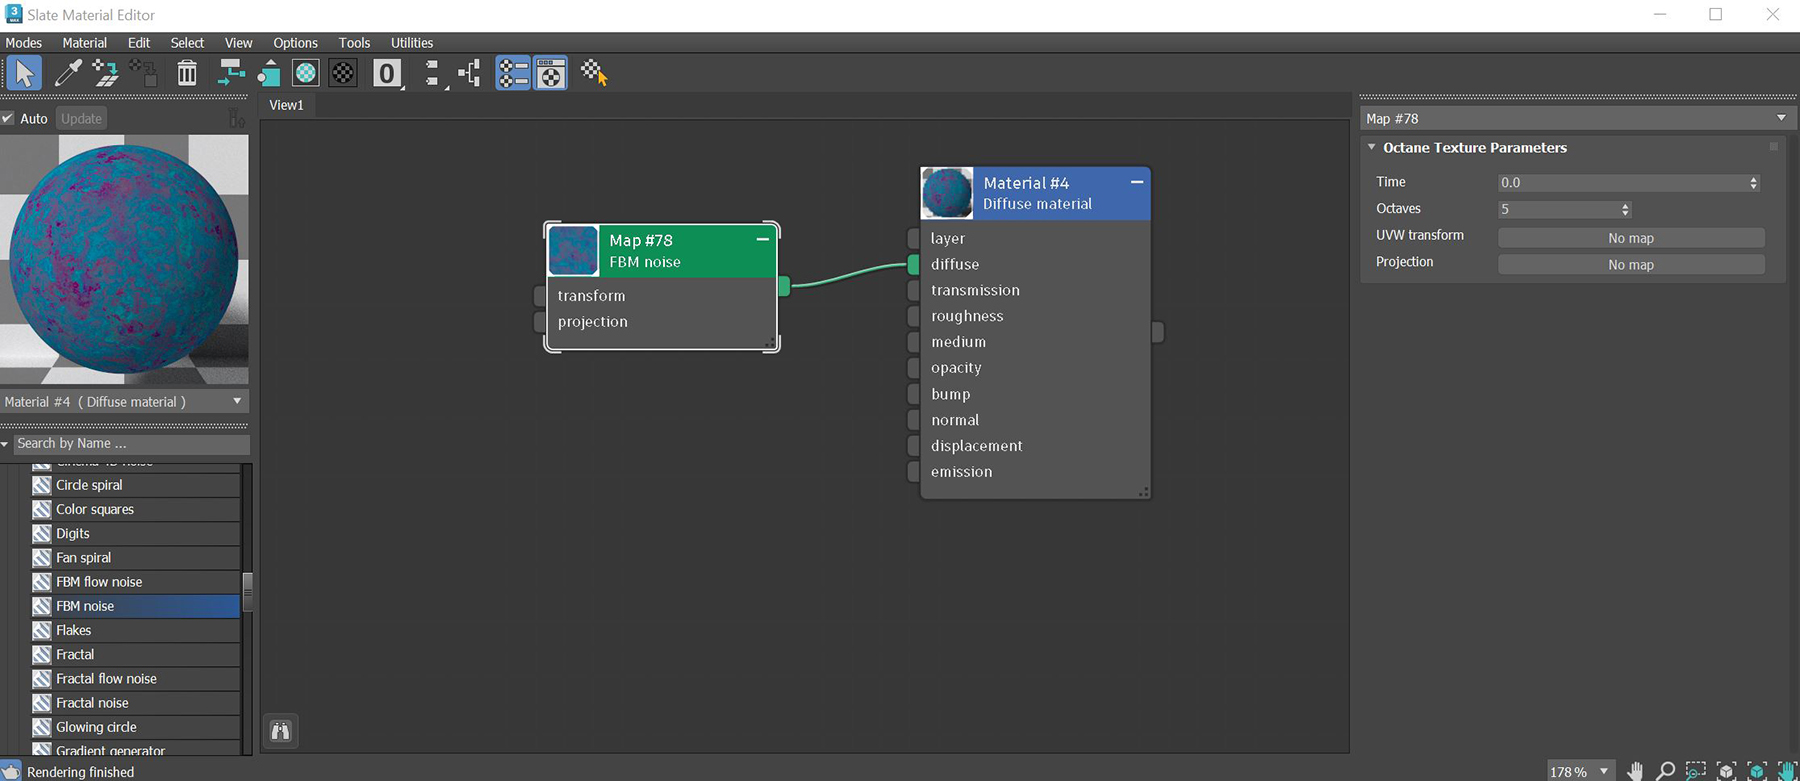Hide unused nodeslots icon
Viewport: 1800px width, 781px height.
coord(268,73)
